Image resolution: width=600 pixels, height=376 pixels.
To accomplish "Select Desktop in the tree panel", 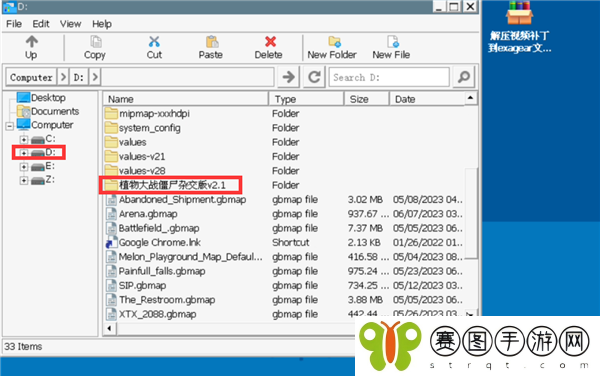I will pyautogui.click(x=48, y=98).
